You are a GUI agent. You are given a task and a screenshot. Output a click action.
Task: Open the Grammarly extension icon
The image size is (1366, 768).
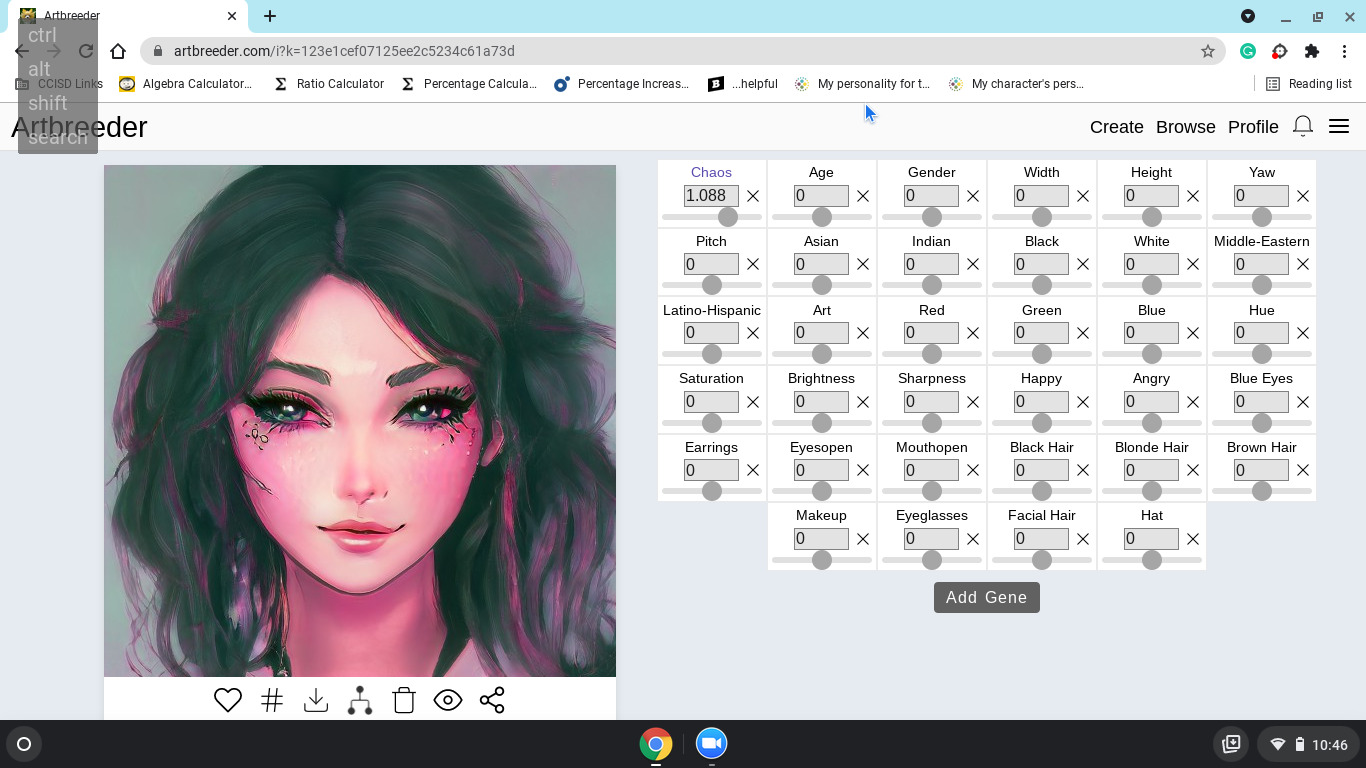tap(1248, 50)
